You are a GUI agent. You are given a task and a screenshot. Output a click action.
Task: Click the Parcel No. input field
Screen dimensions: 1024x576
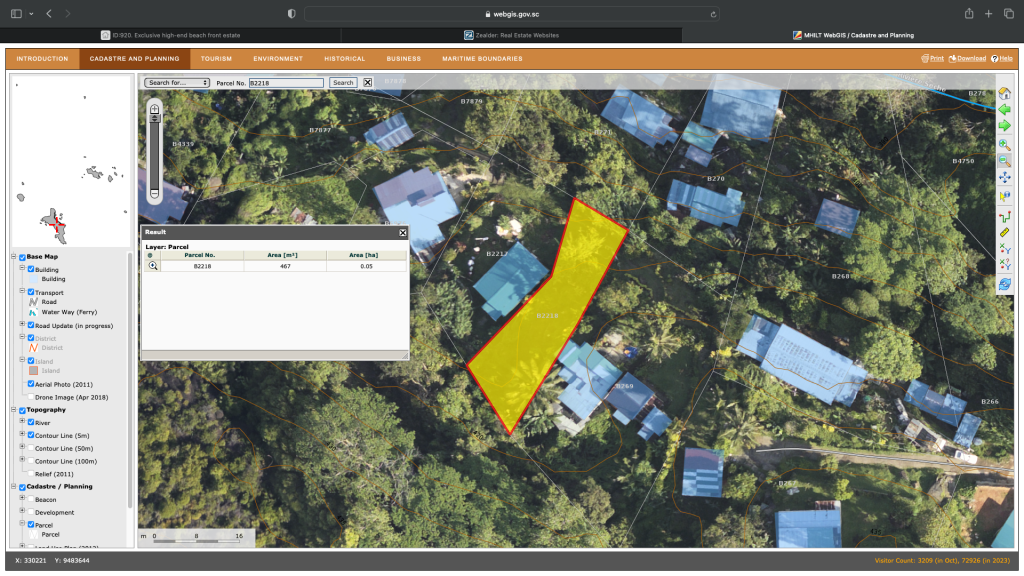click(x=285, y=83)
